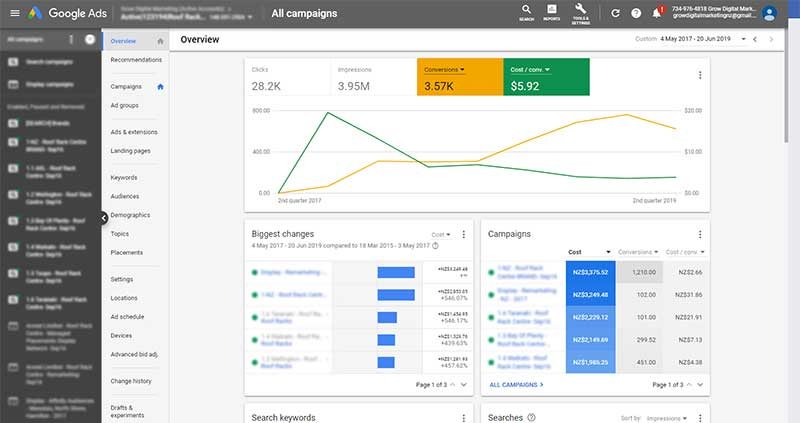This screenshot has height=423, width=800.
Task: Refresh the account data
Action: (x=615, y=13)
